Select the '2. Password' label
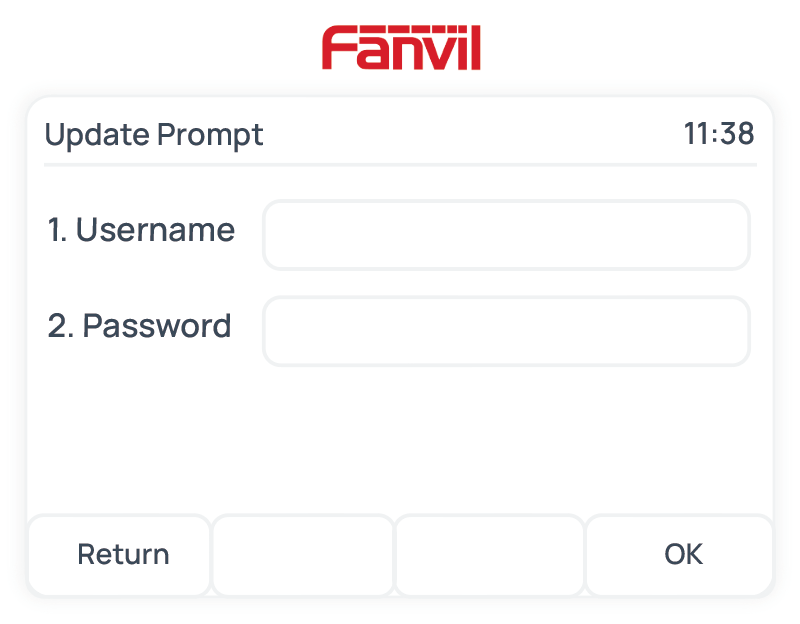The width and height of the screenshot is (800, 624). point(138,326)
